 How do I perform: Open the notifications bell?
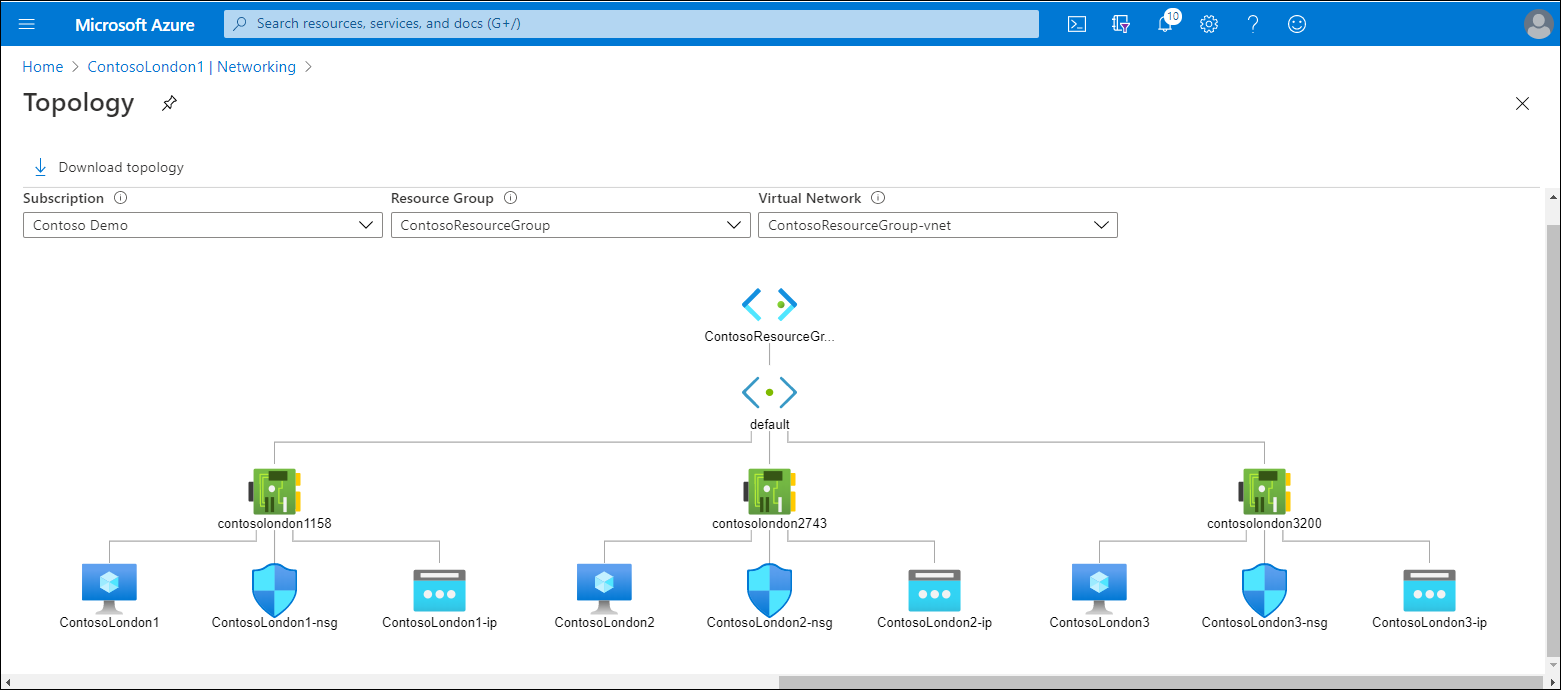pyautogui.click(x=1165, y=23)
